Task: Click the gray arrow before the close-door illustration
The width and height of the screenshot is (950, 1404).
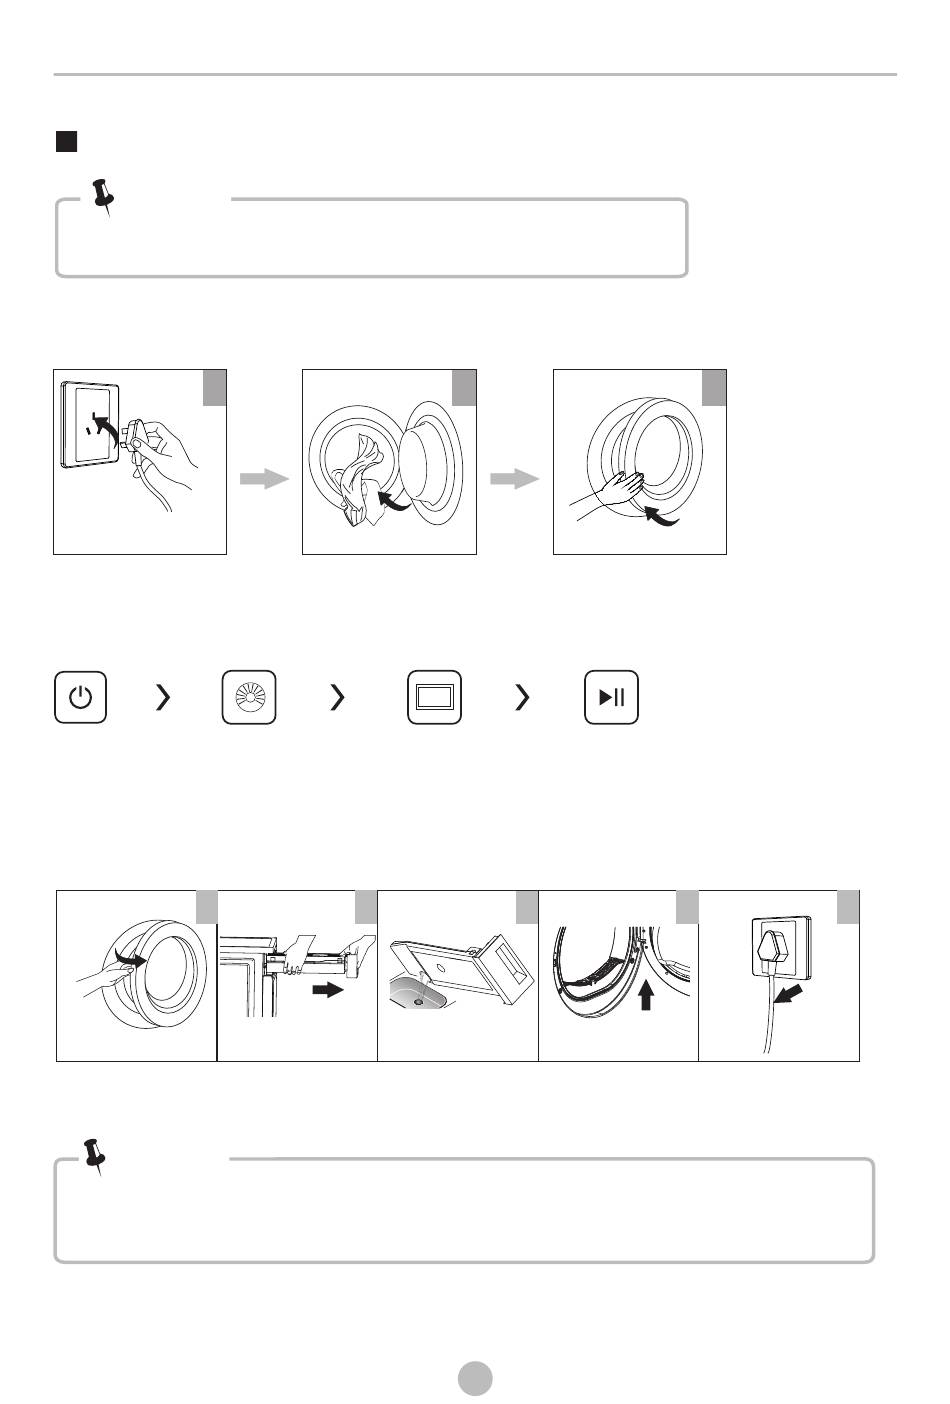Action: (515, 480)
